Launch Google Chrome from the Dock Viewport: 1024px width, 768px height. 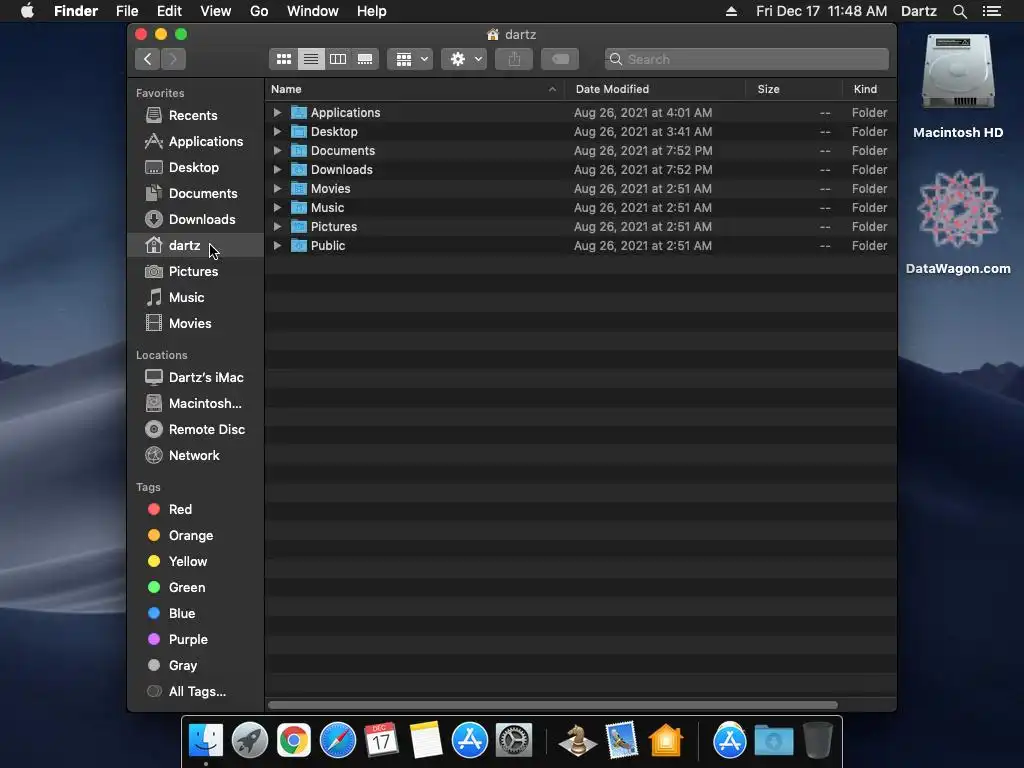[x=293, y=741]
